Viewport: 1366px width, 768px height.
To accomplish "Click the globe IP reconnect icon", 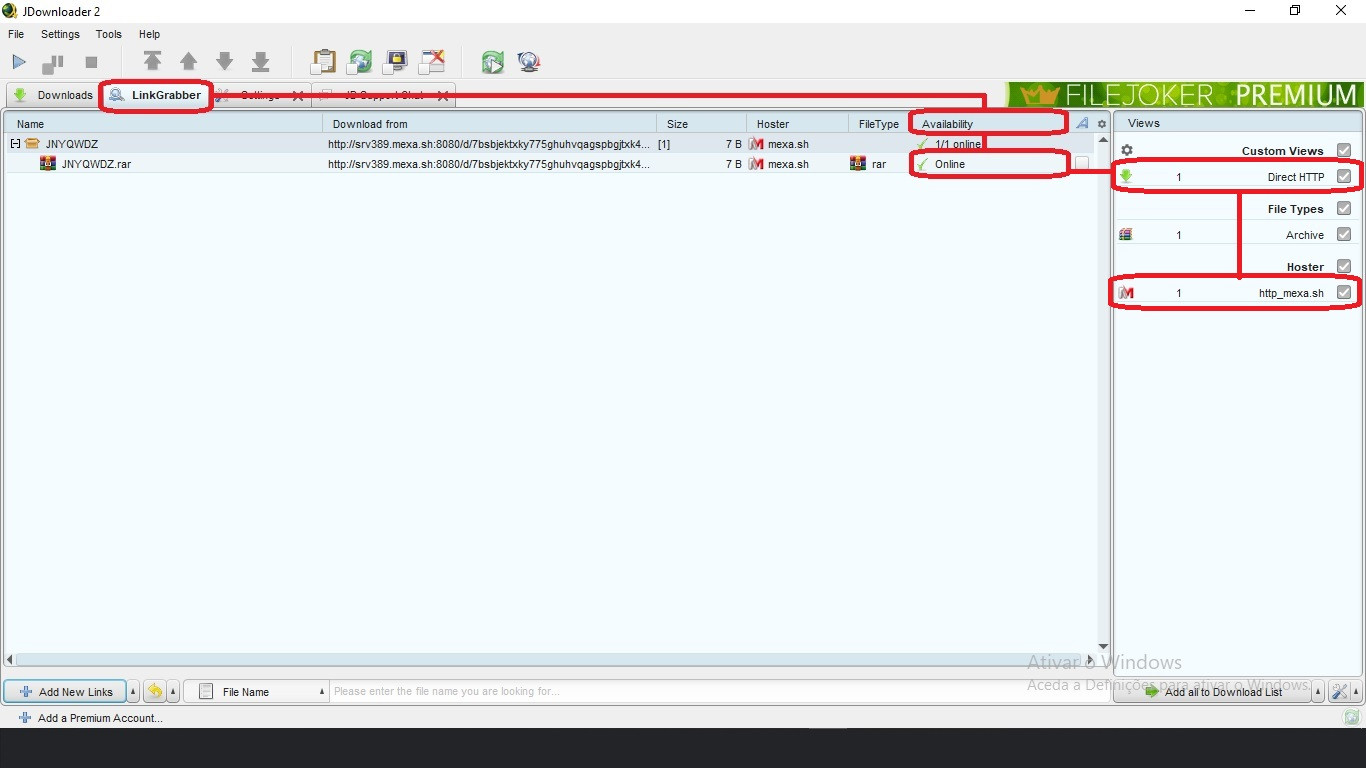I will (529, 62).
